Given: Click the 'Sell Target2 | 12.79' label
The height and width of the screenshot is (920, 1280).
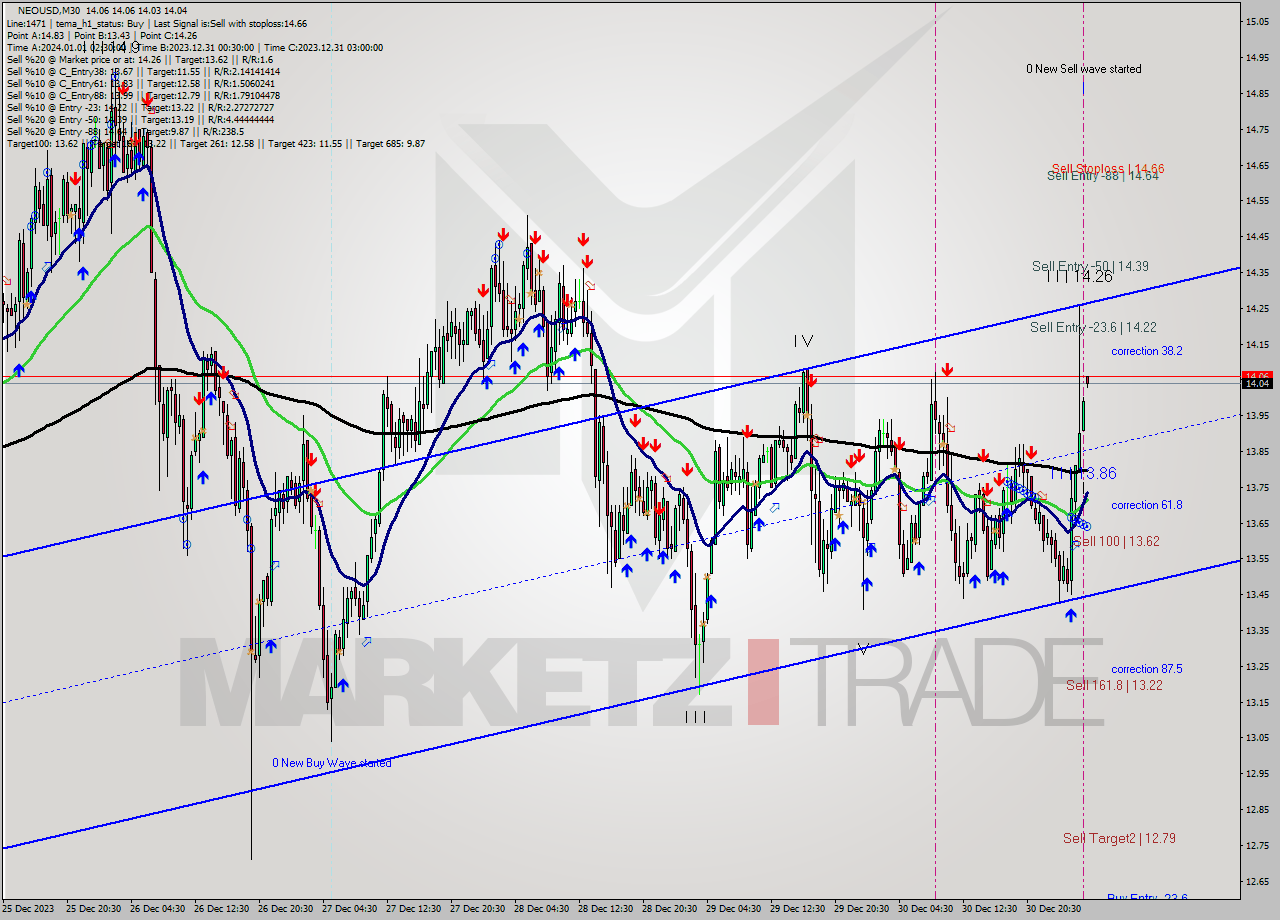Looking at the screenshot, I should (1118, 838).
